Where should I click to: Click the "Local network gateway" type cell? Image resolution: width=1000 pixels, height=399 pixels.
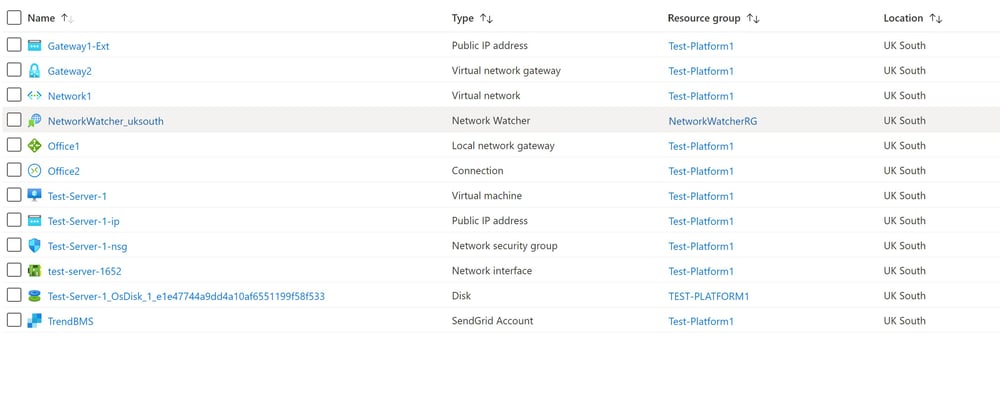(503, 145)
